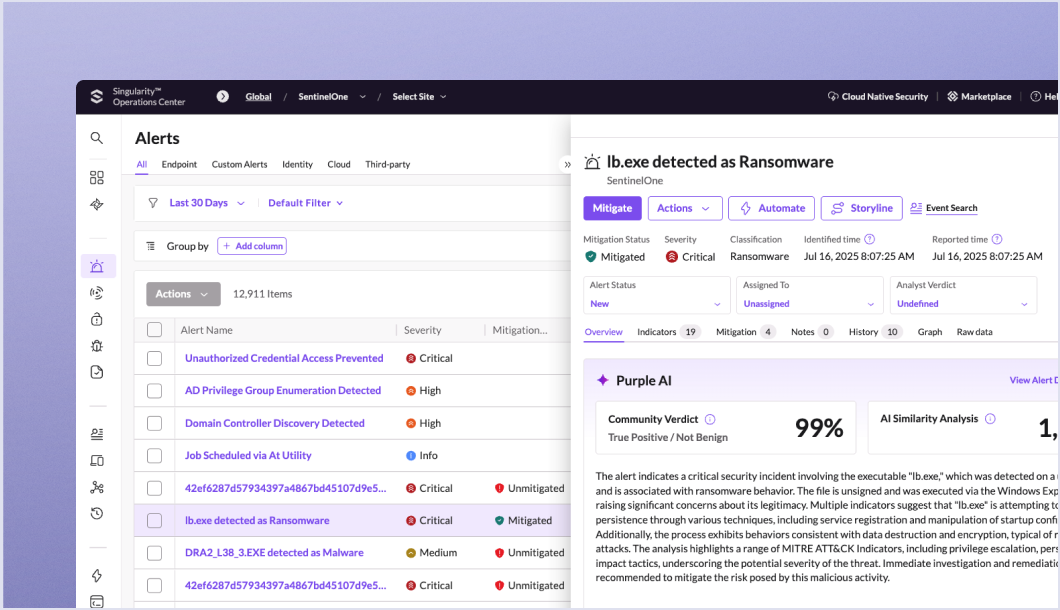Open the dashboard grid icon in sidebar
Image resolution: width=1060 pixels, height=610 pixels.
pos(97,178)
